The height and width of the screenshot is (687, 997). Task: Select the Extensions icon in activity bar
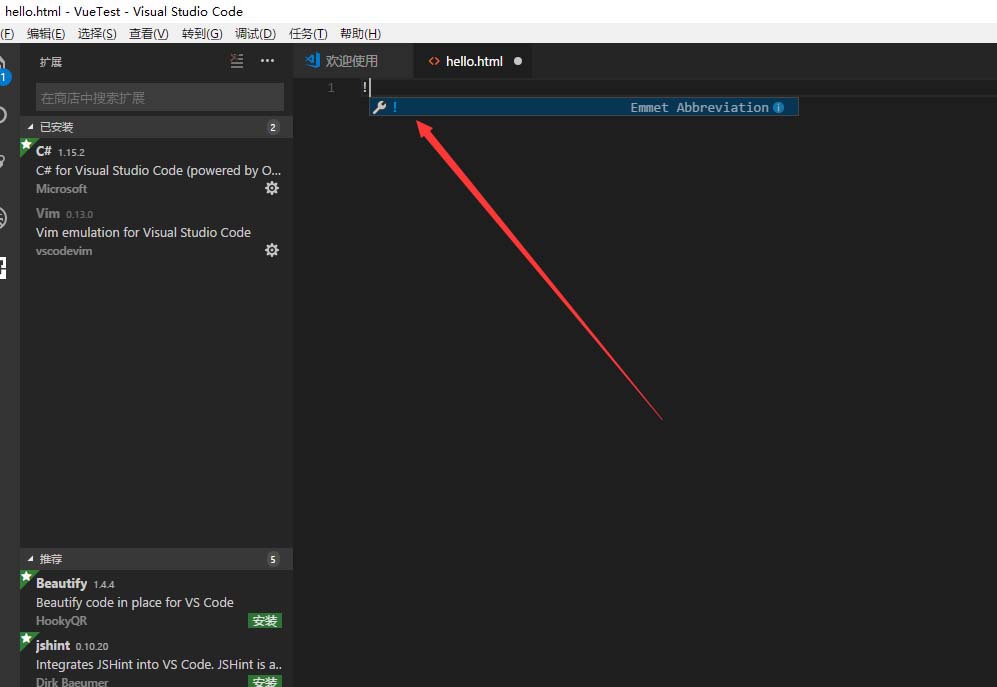[x=5, y=265]
